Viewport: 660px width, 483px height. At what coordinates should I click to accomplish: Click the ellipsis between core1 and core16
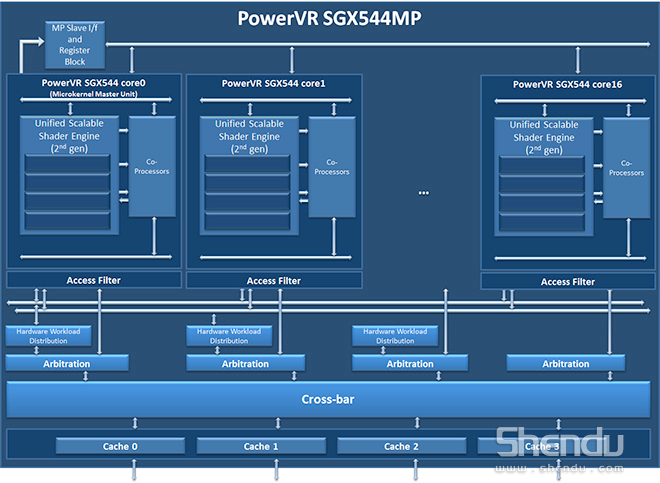click(423, 191)
